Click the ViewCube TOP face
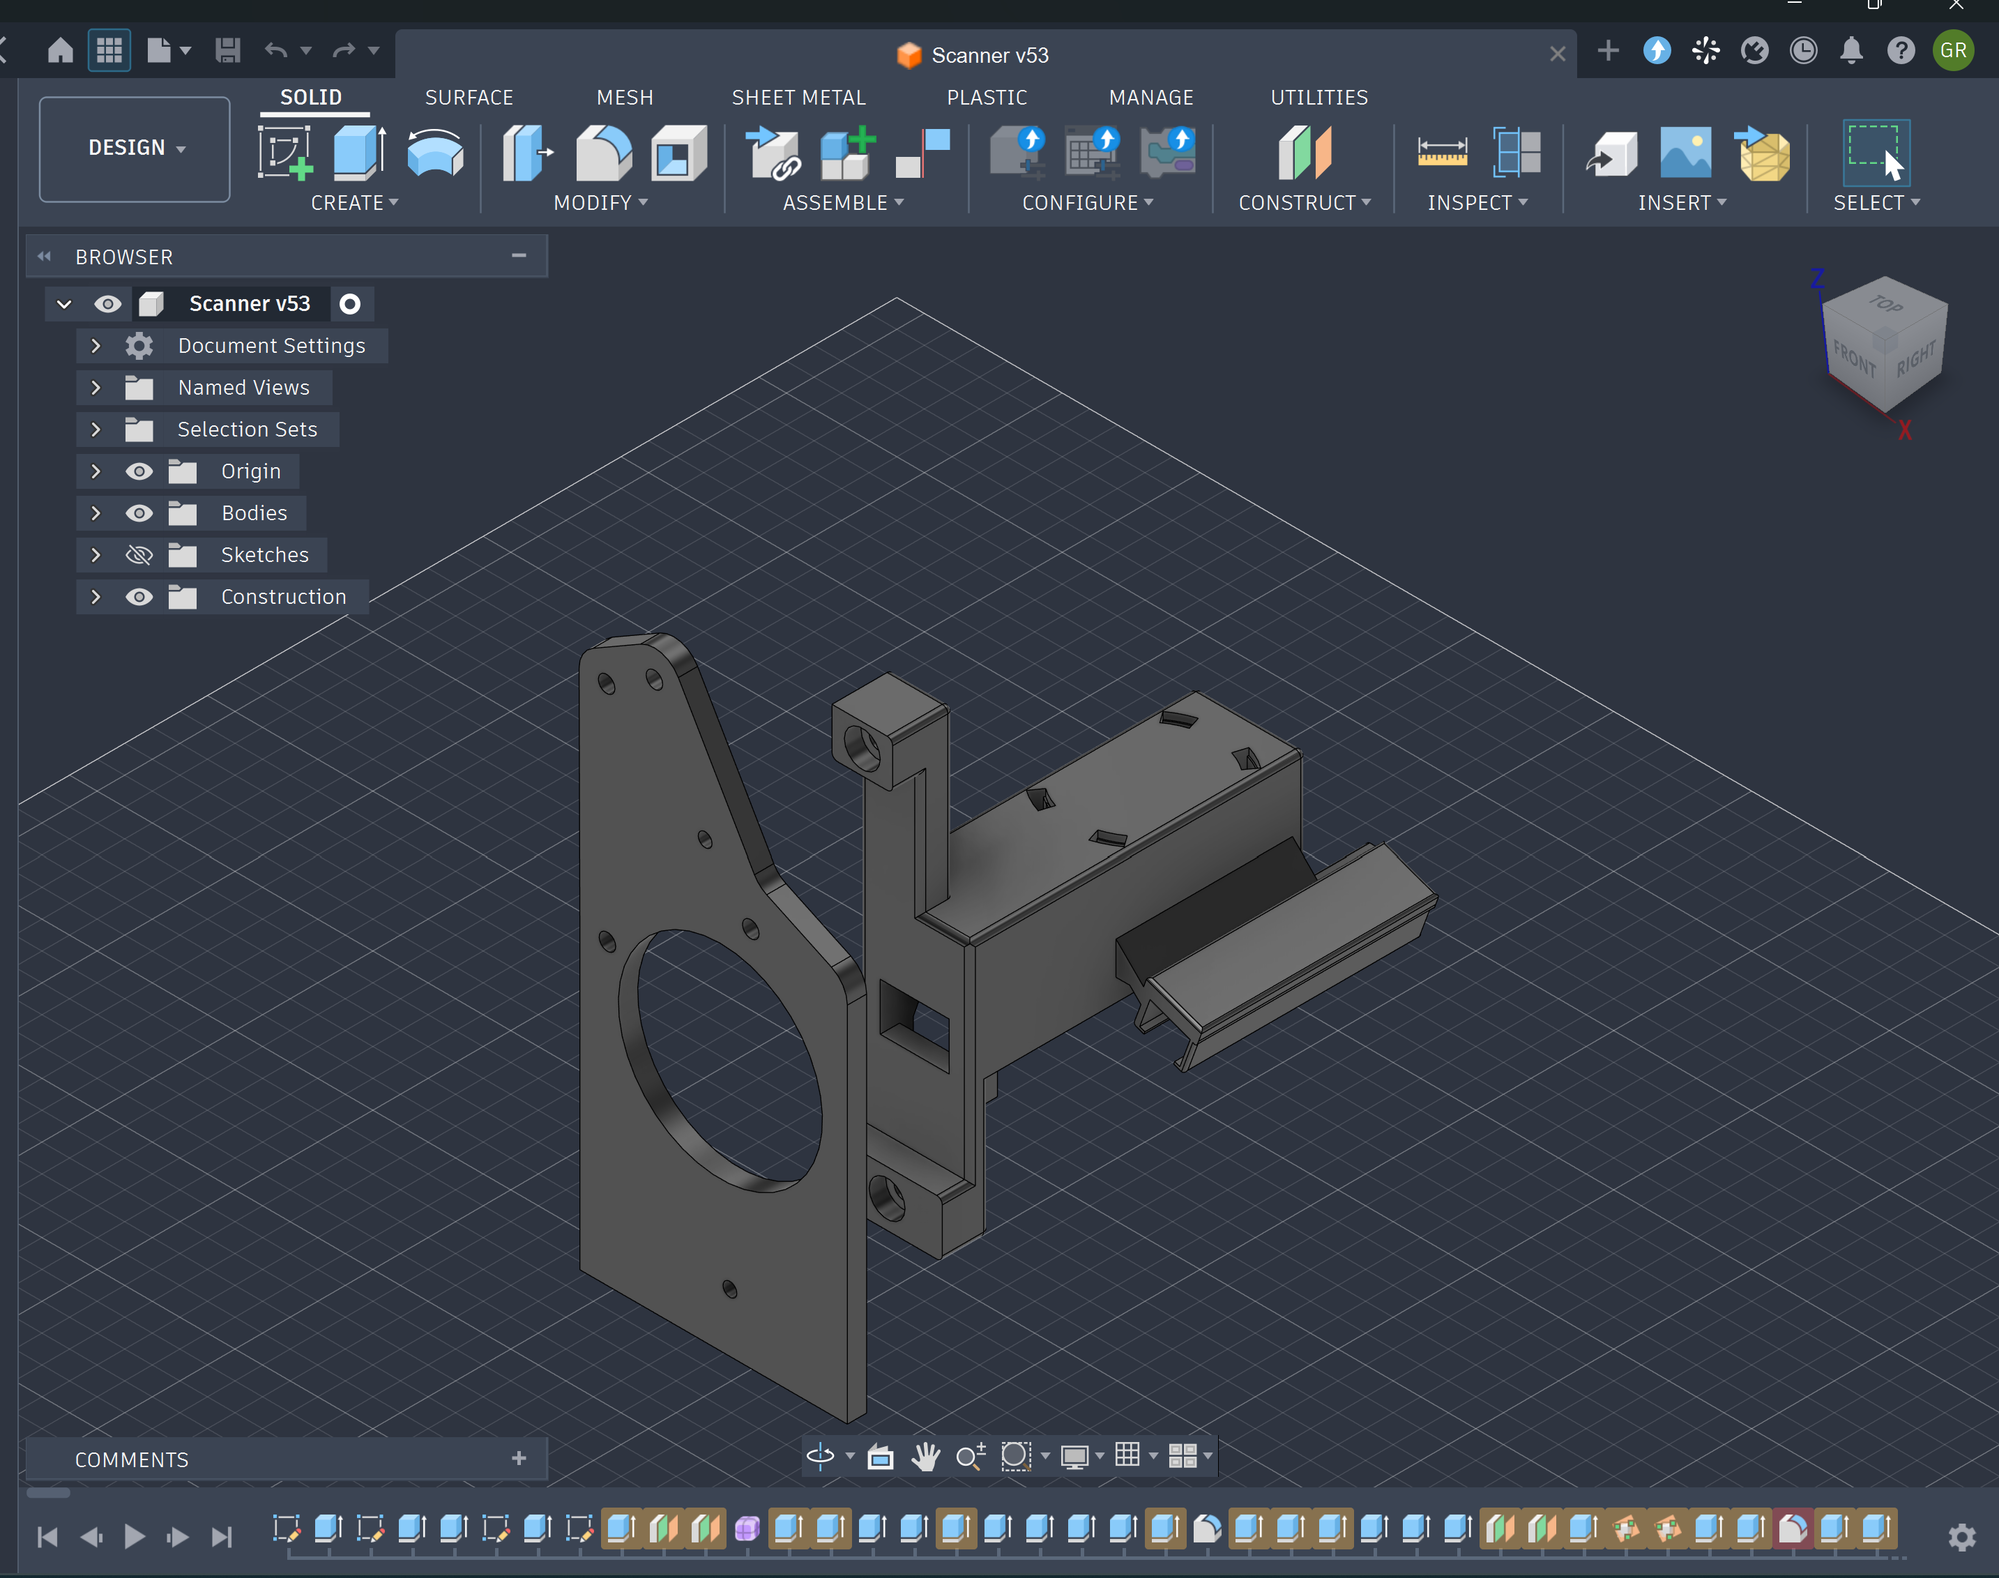1999x1578 pixels. click(1886, 303)
